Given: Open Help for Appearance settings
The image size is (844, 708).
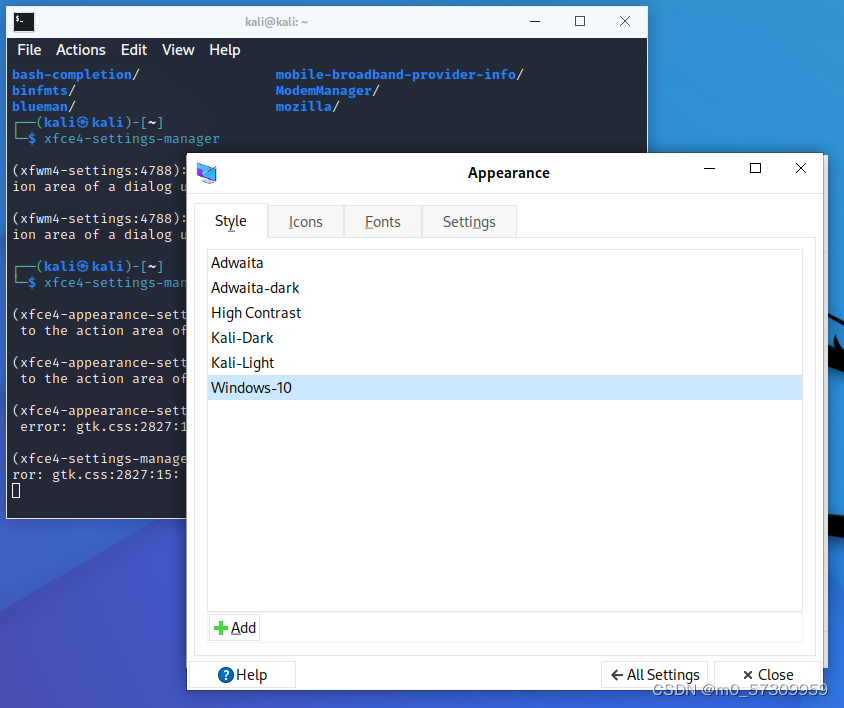Looking at the screenshot, I should pos(242,675).
